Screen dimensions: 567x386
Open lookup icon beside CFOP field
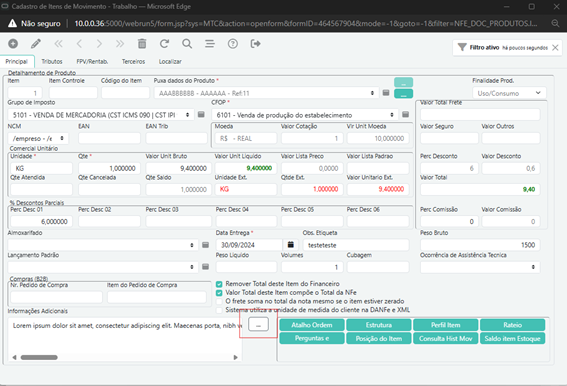[405, 115]
